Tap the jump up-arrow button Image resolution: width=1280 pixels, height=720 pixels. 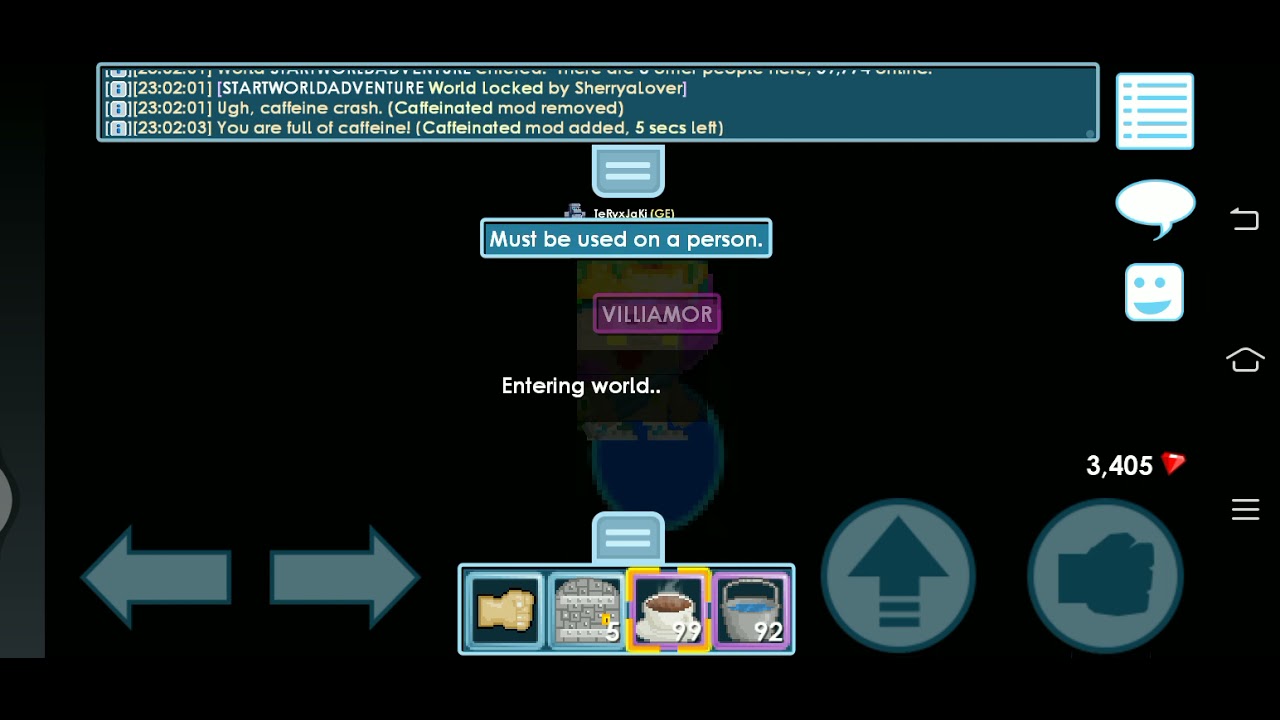tap(898, 576)
